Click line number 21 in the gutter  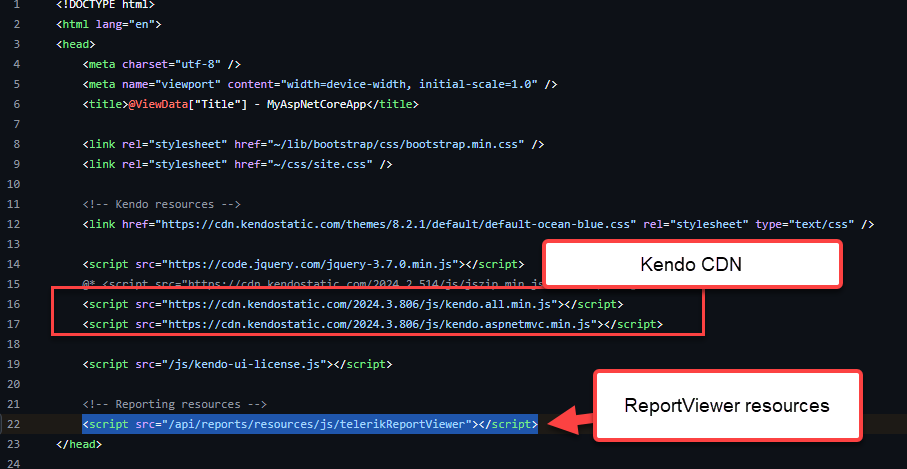[14, 404]
